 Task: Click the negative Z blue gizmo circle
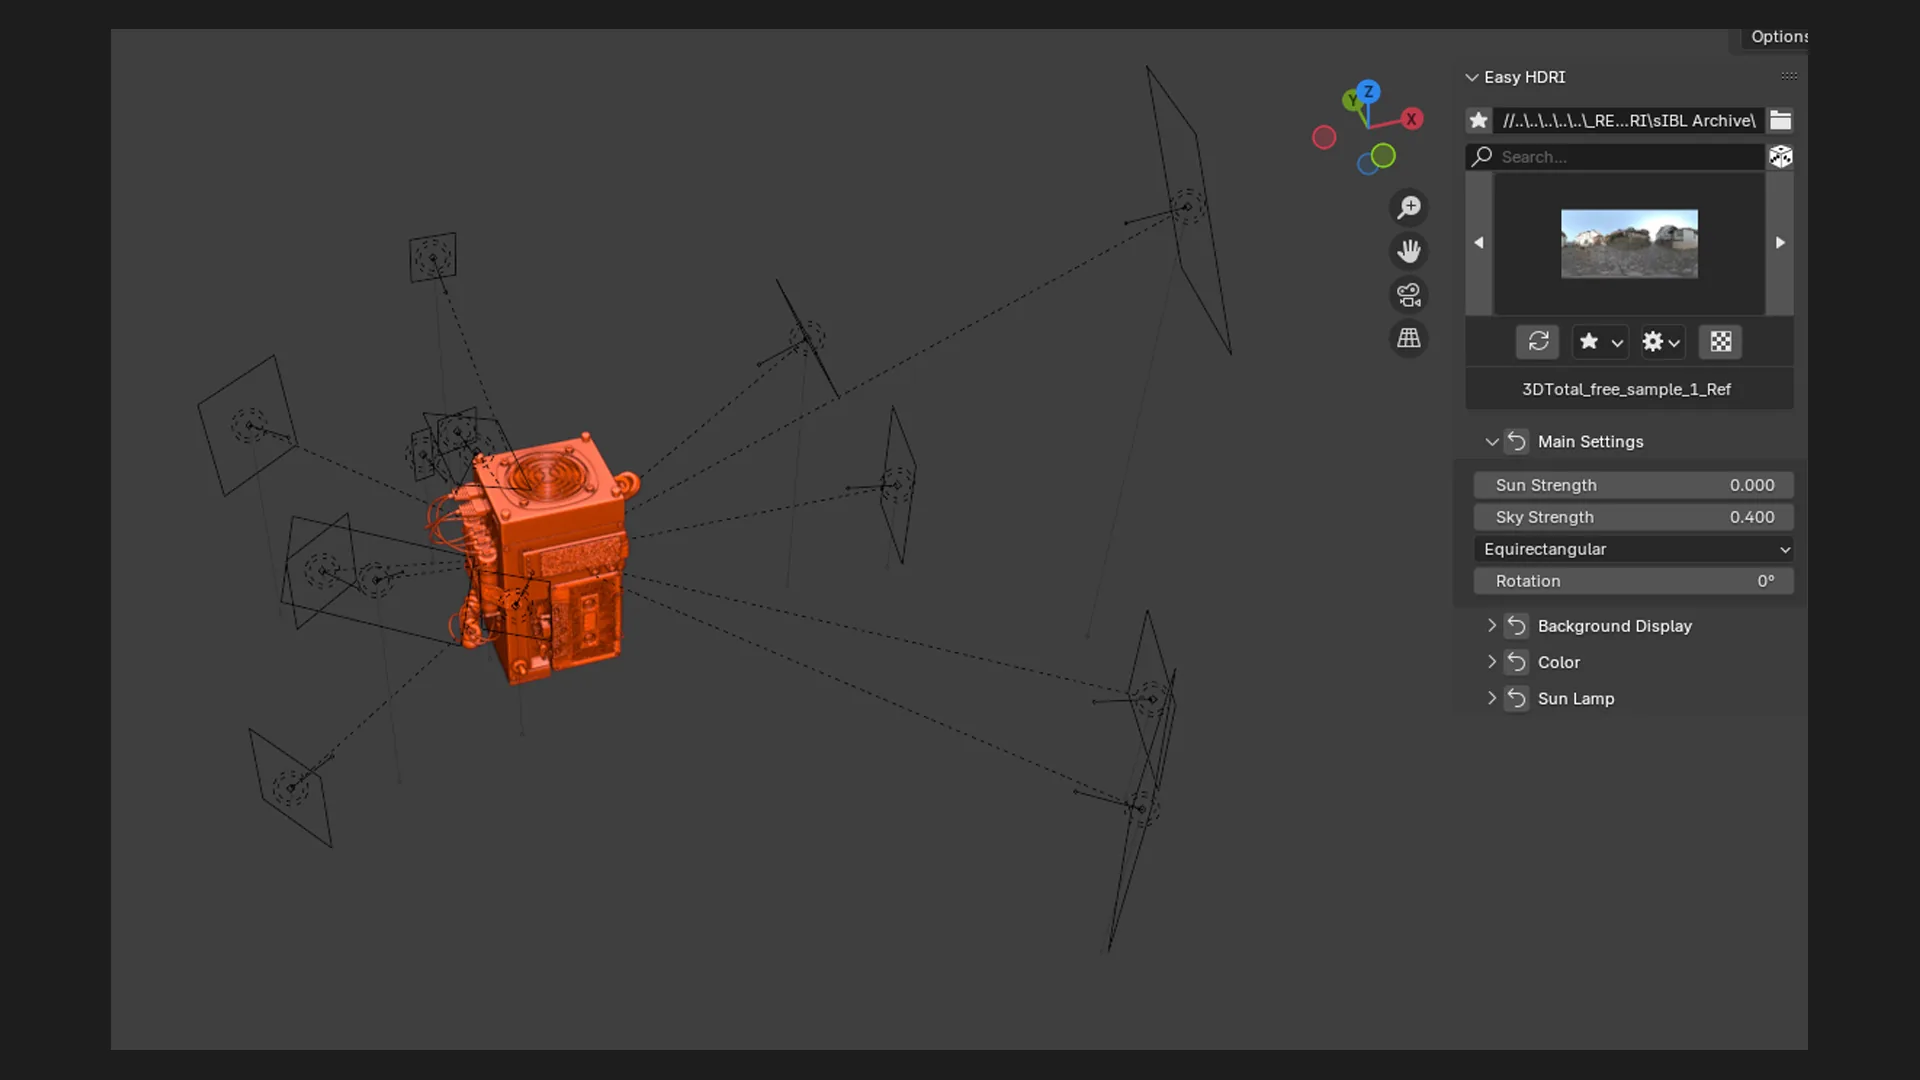click(1366, 165)
